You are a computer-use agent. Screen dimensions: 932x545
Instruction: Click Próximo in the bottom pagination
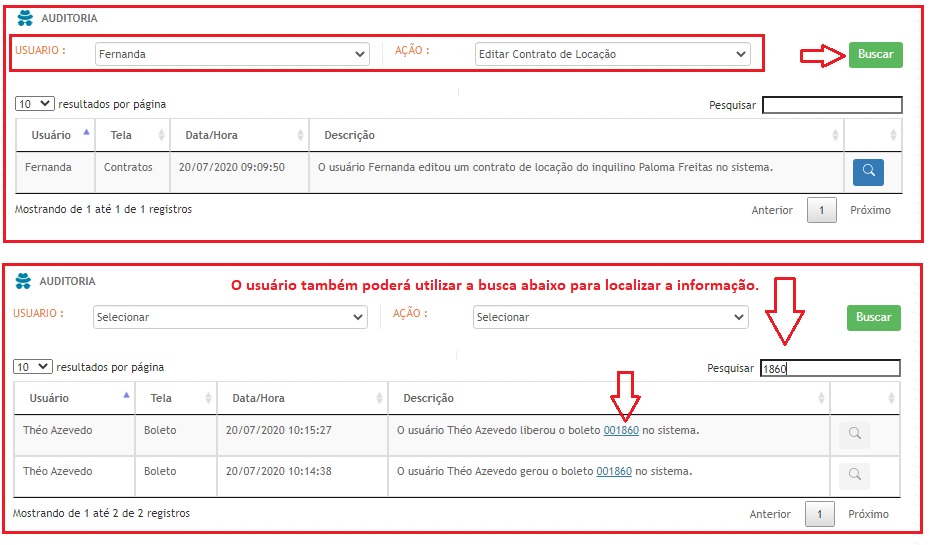(868, 514)
